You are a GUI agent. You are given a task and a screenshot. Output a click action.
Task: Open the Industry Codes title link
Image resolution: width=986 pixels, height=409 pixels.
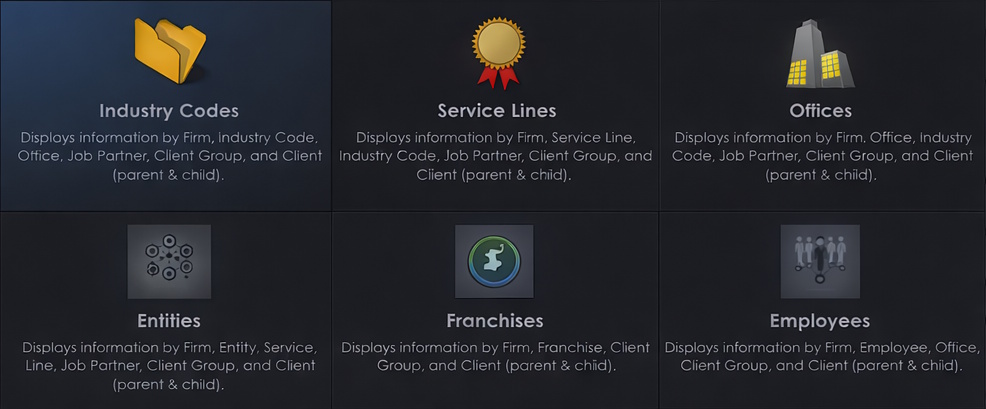tap(169, 110)
